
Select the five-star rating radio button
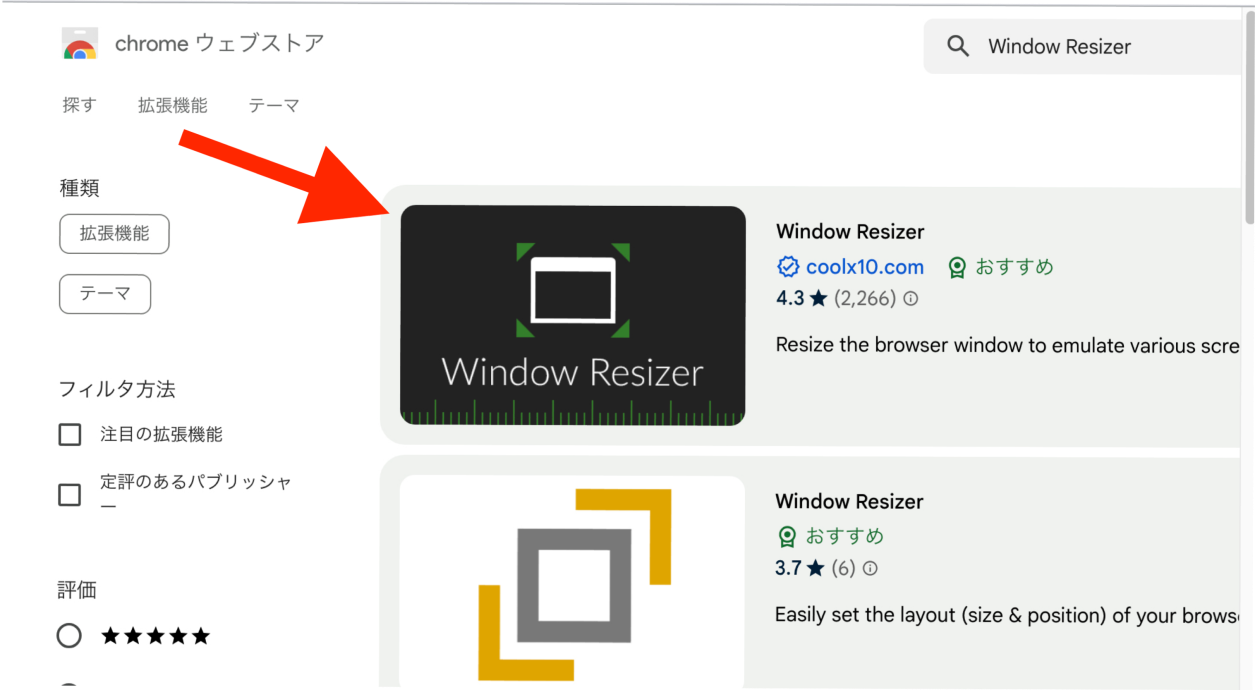[69, 635]
